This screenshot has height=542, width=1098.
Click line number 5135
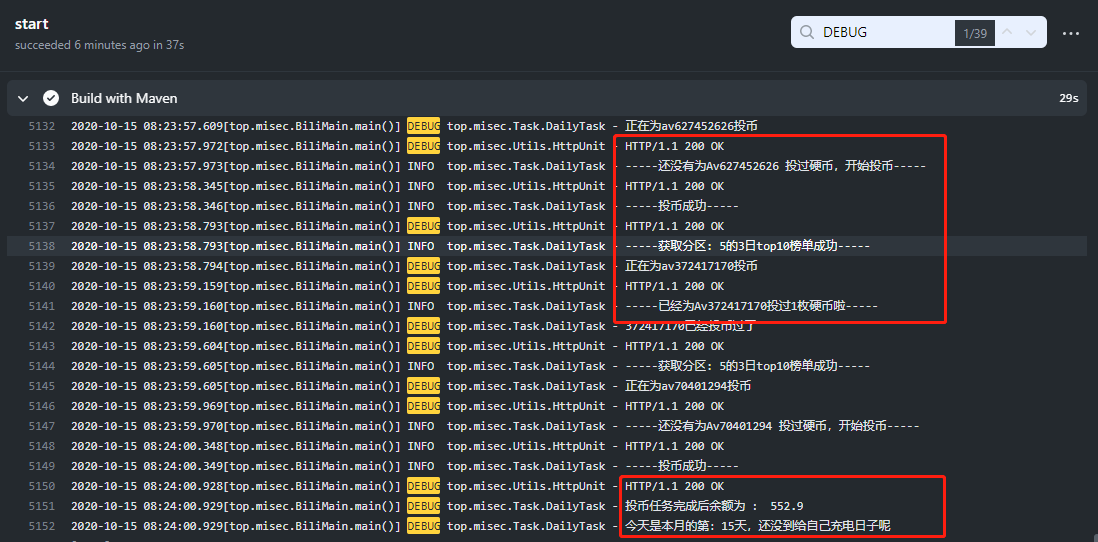pyautogui.click(x=41, y=186)
